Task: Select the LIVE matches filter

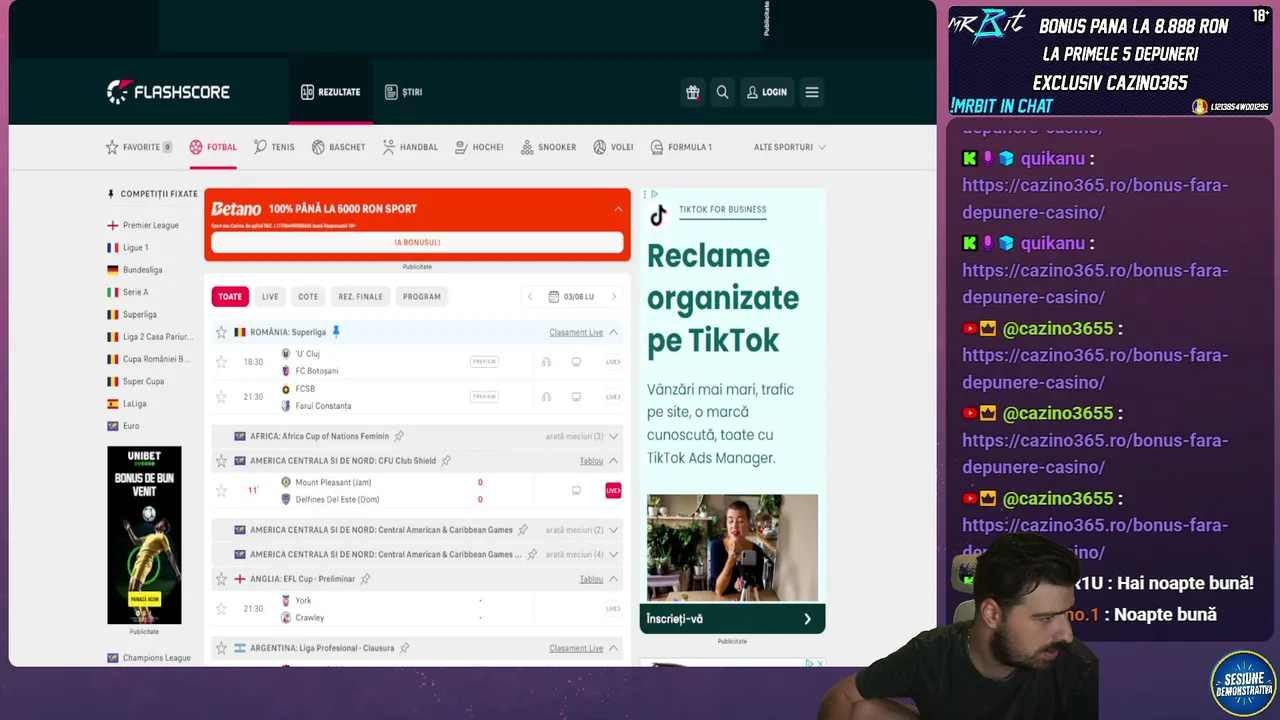Action: [x=270, y=297]
